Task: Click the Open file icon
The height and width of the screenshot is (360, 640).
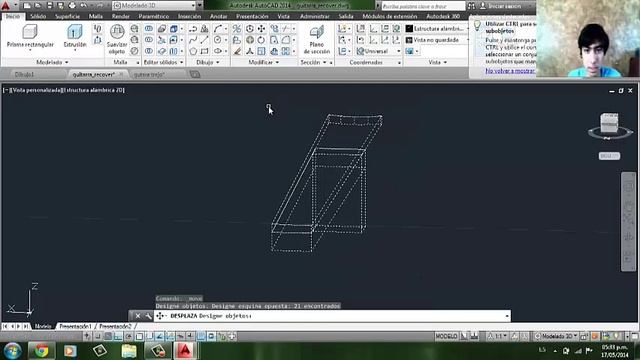Action: 38,6
